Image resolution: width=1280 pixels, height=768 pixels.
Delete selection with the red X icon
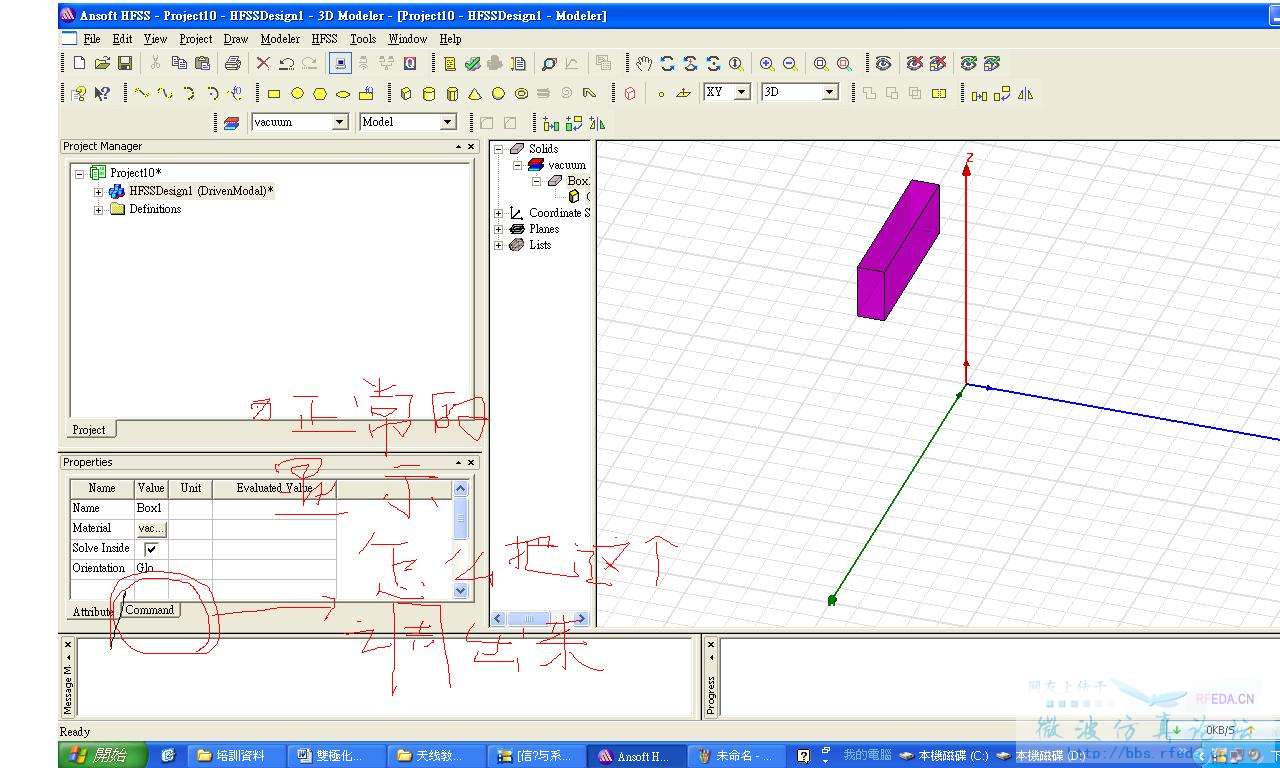point(263,63)
